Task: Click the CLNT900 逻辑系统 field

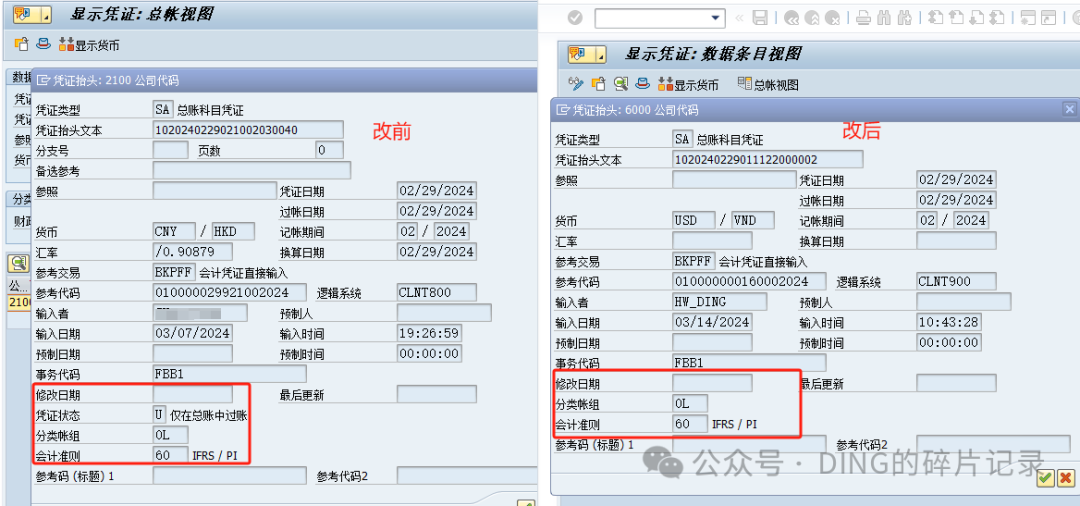Action: pyautogui.click(x=957, y=281)
